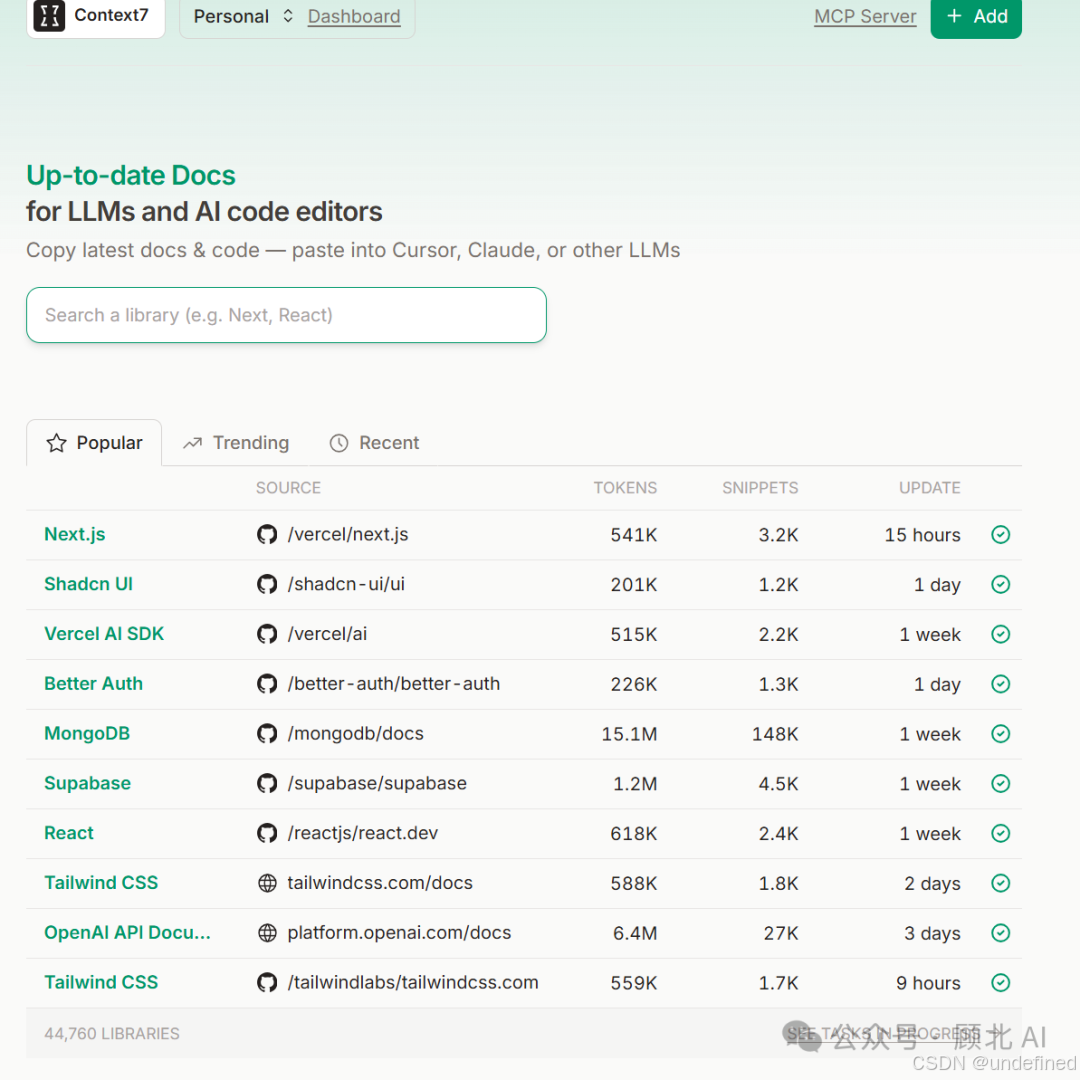This screenshot has height=1080, width=1080.
Task: Open the React library
Action: [x=69, y=833]
